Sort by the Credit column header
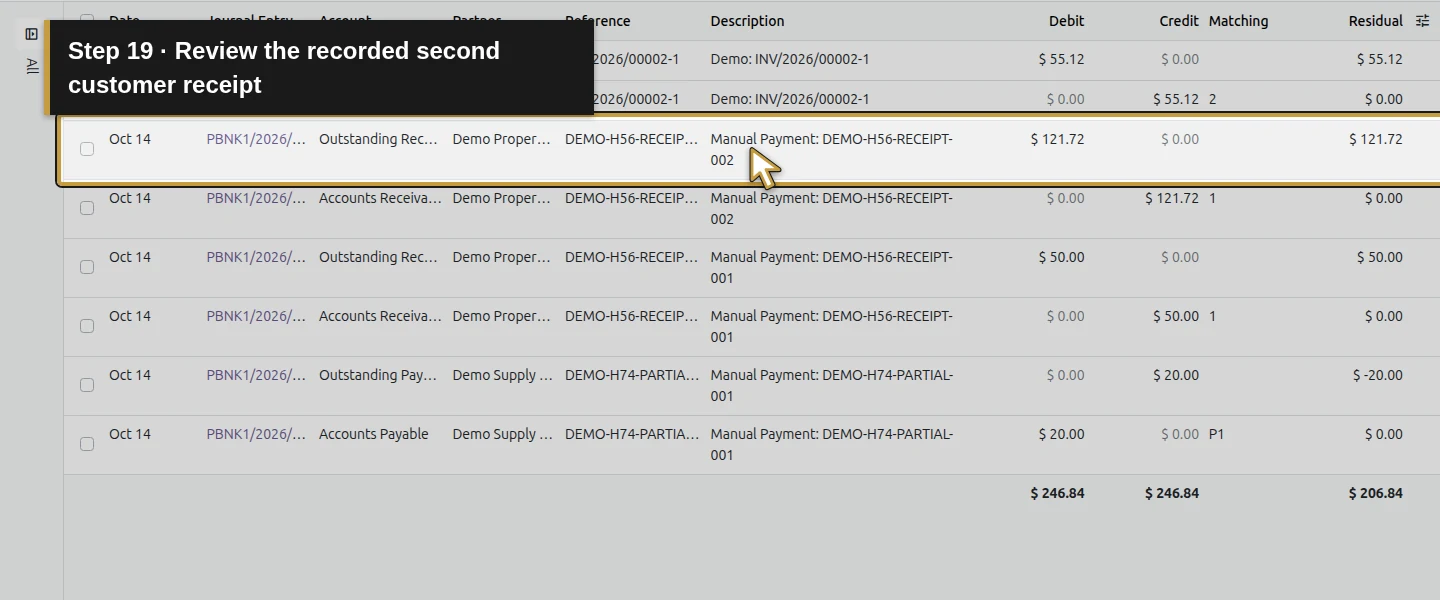Screen dimensions: 1440x600 click(1179, 21)
